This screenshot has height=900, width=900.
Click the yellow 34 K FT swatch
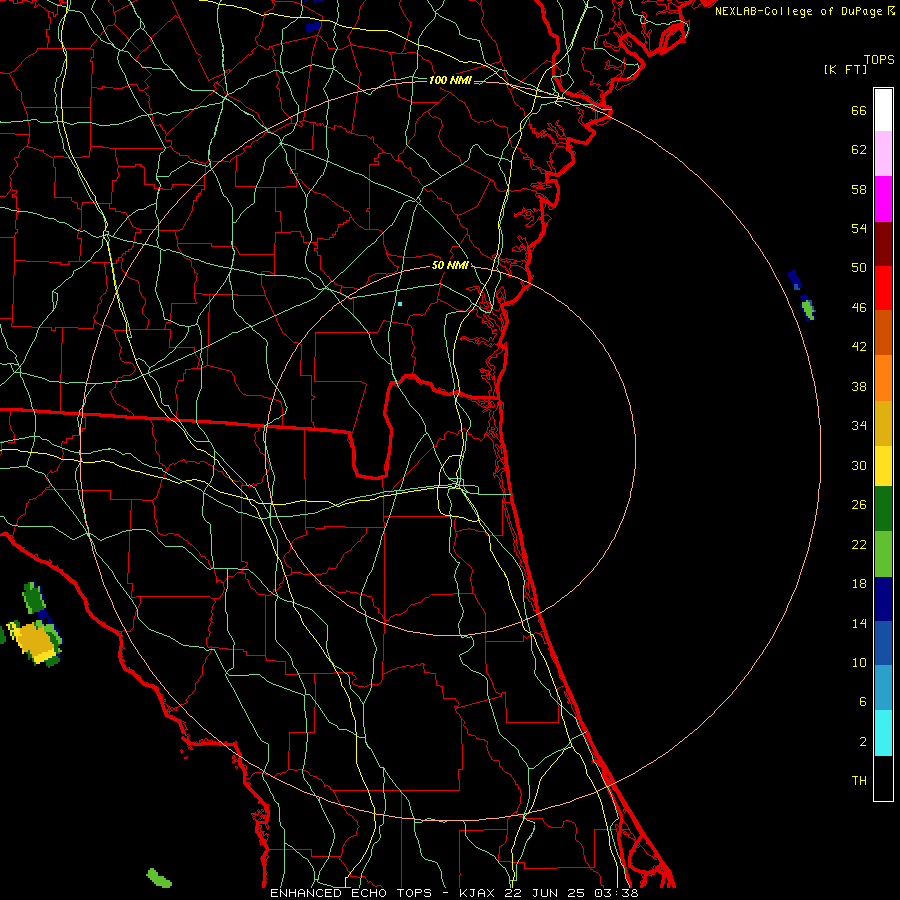tap(883, 465)
